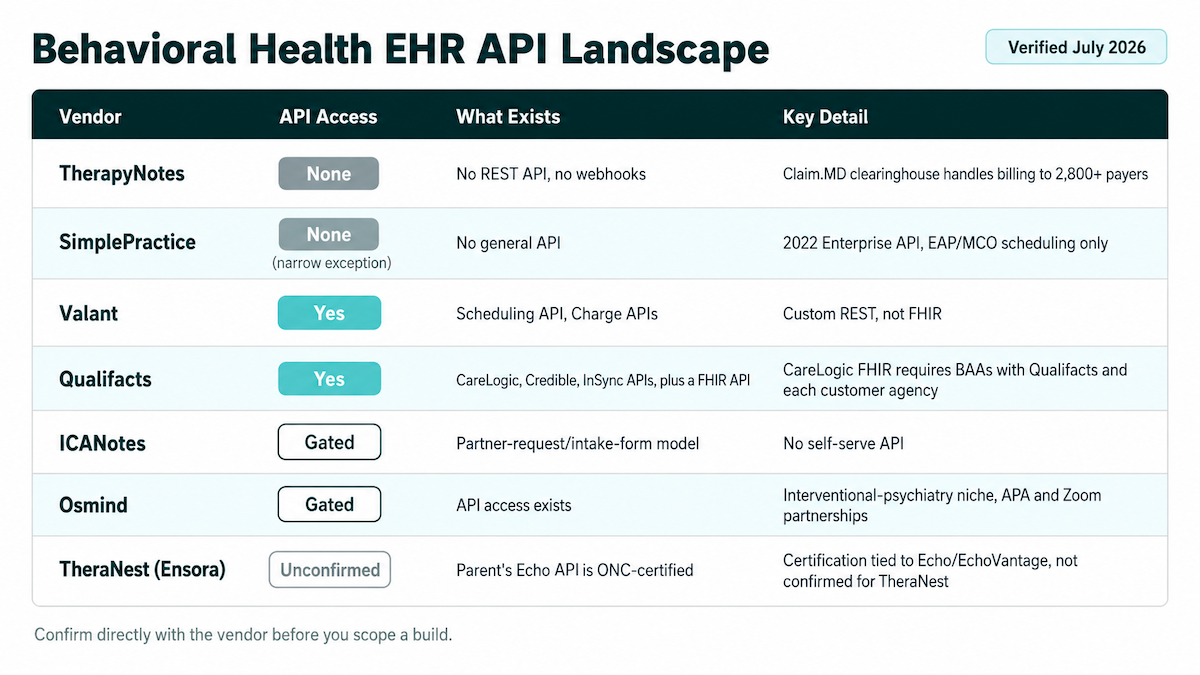Click 'Custom REST, not FHIR' cell

862,313
